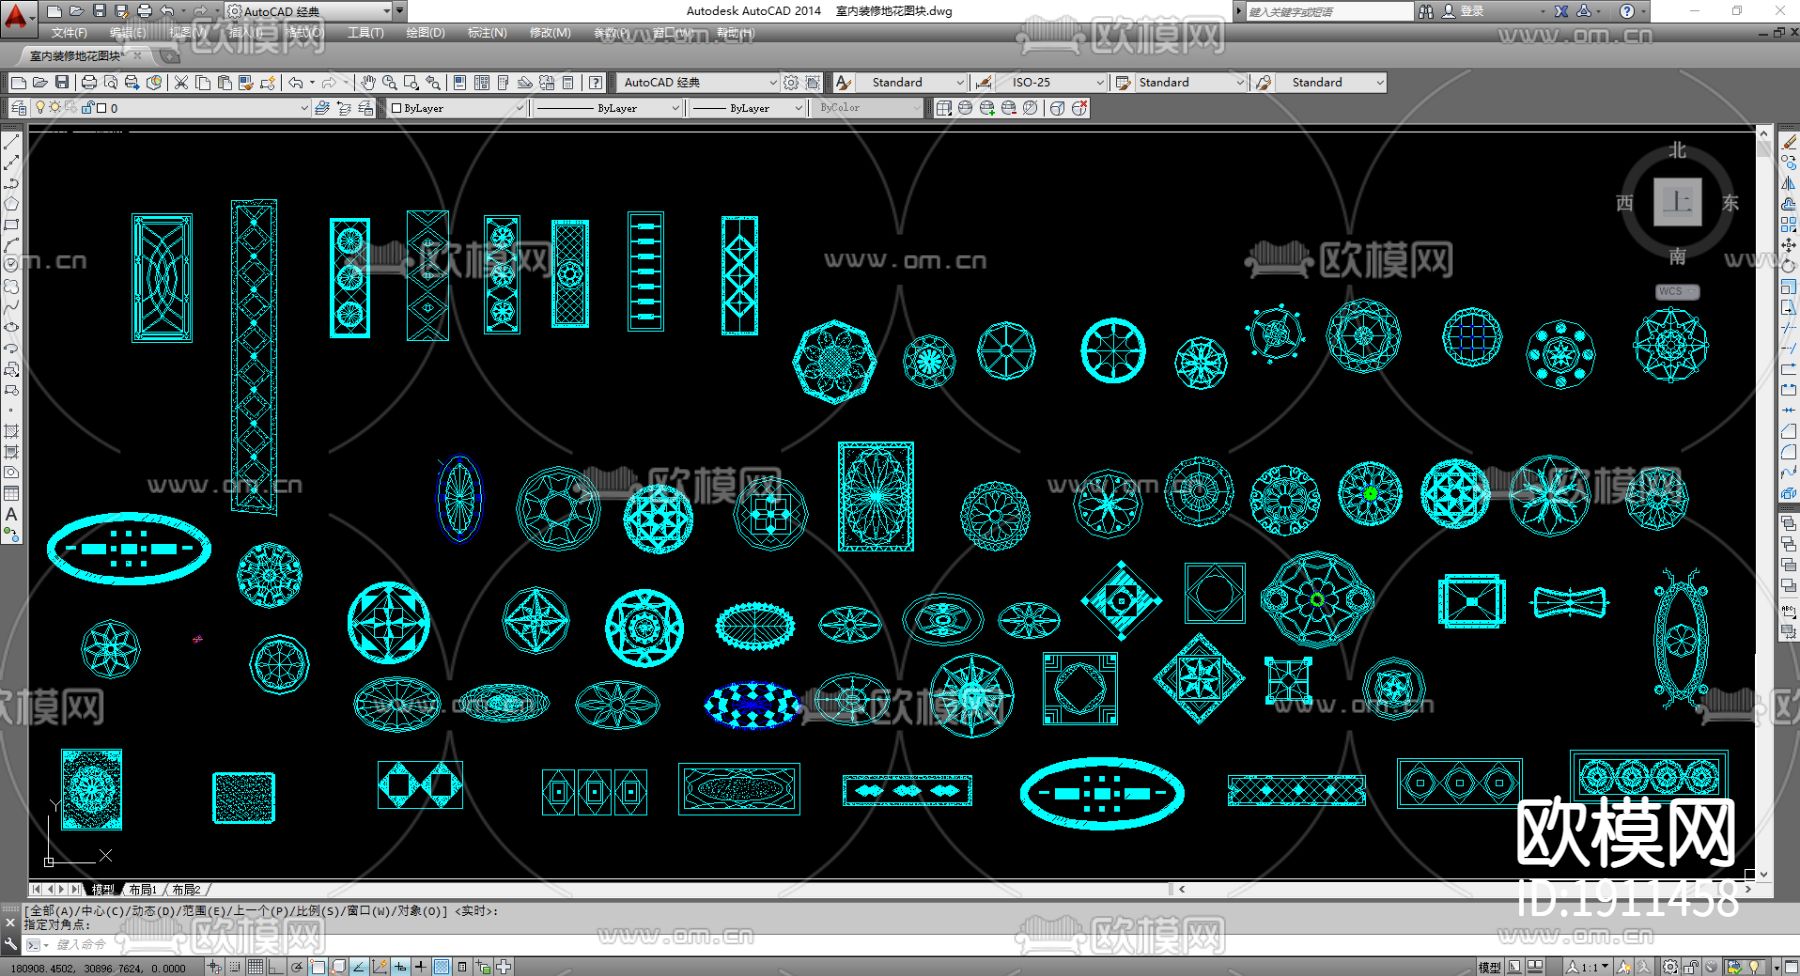Open the Text Style Standard dropdown

960,82
